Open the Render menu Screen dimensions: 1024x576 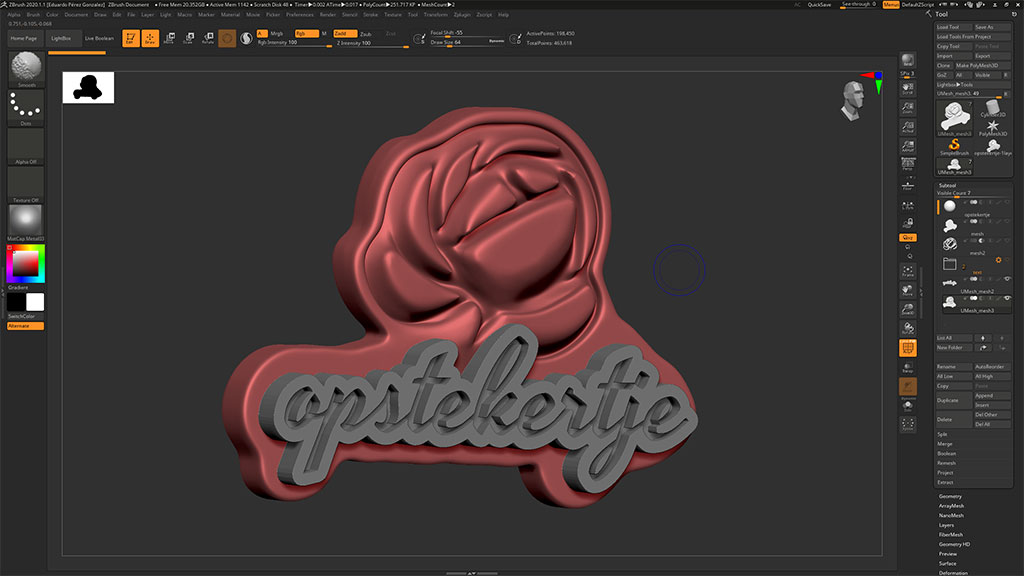328,14
